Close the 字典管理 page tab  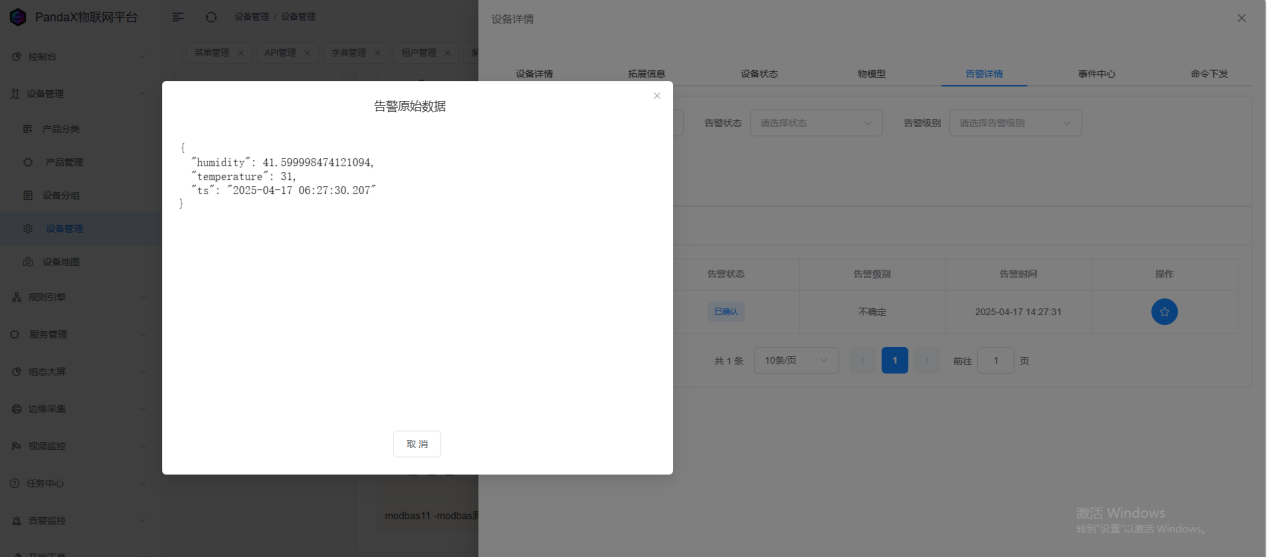377,53
